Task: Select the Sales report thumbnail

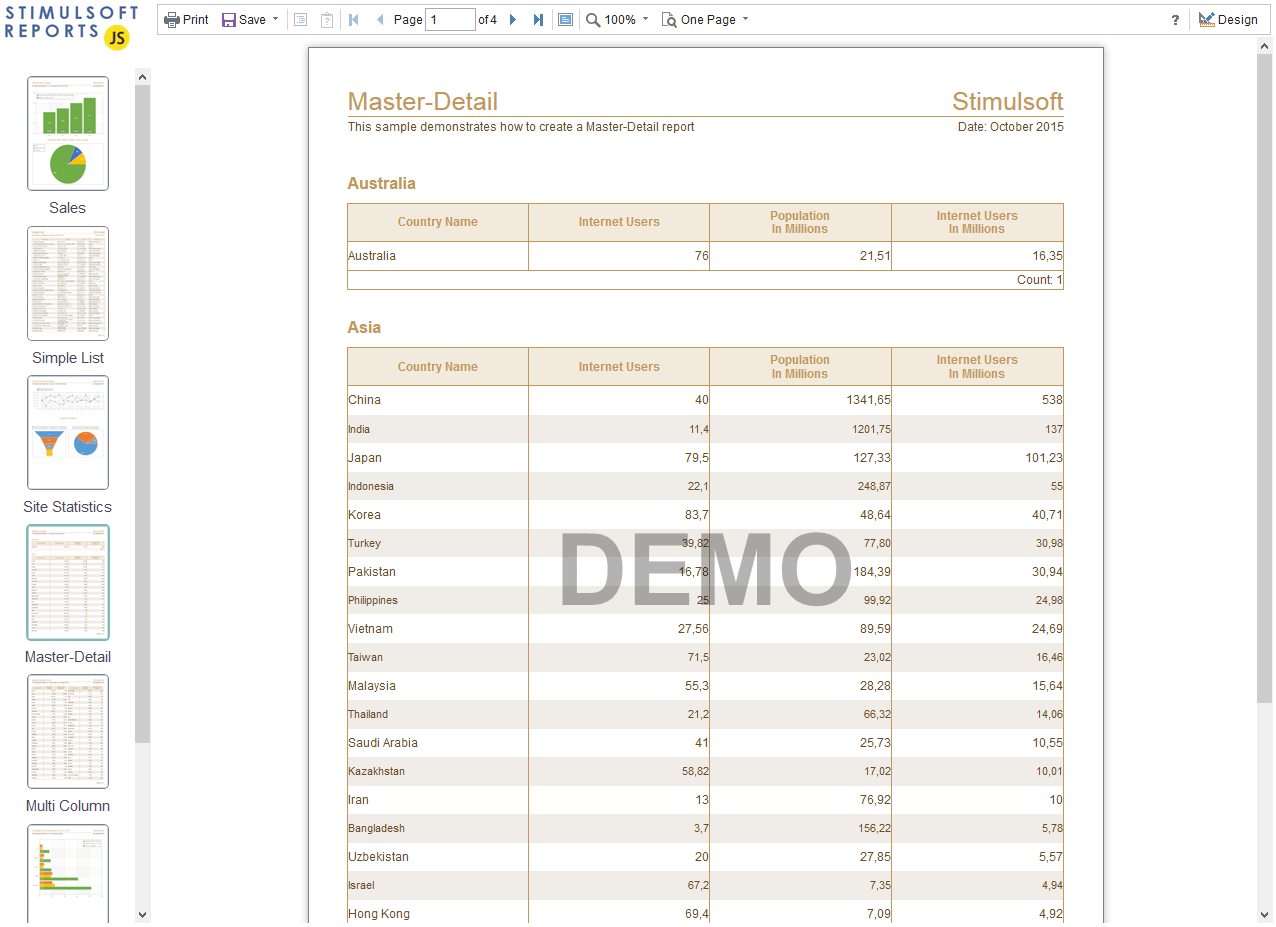Action: coord(68,133)
